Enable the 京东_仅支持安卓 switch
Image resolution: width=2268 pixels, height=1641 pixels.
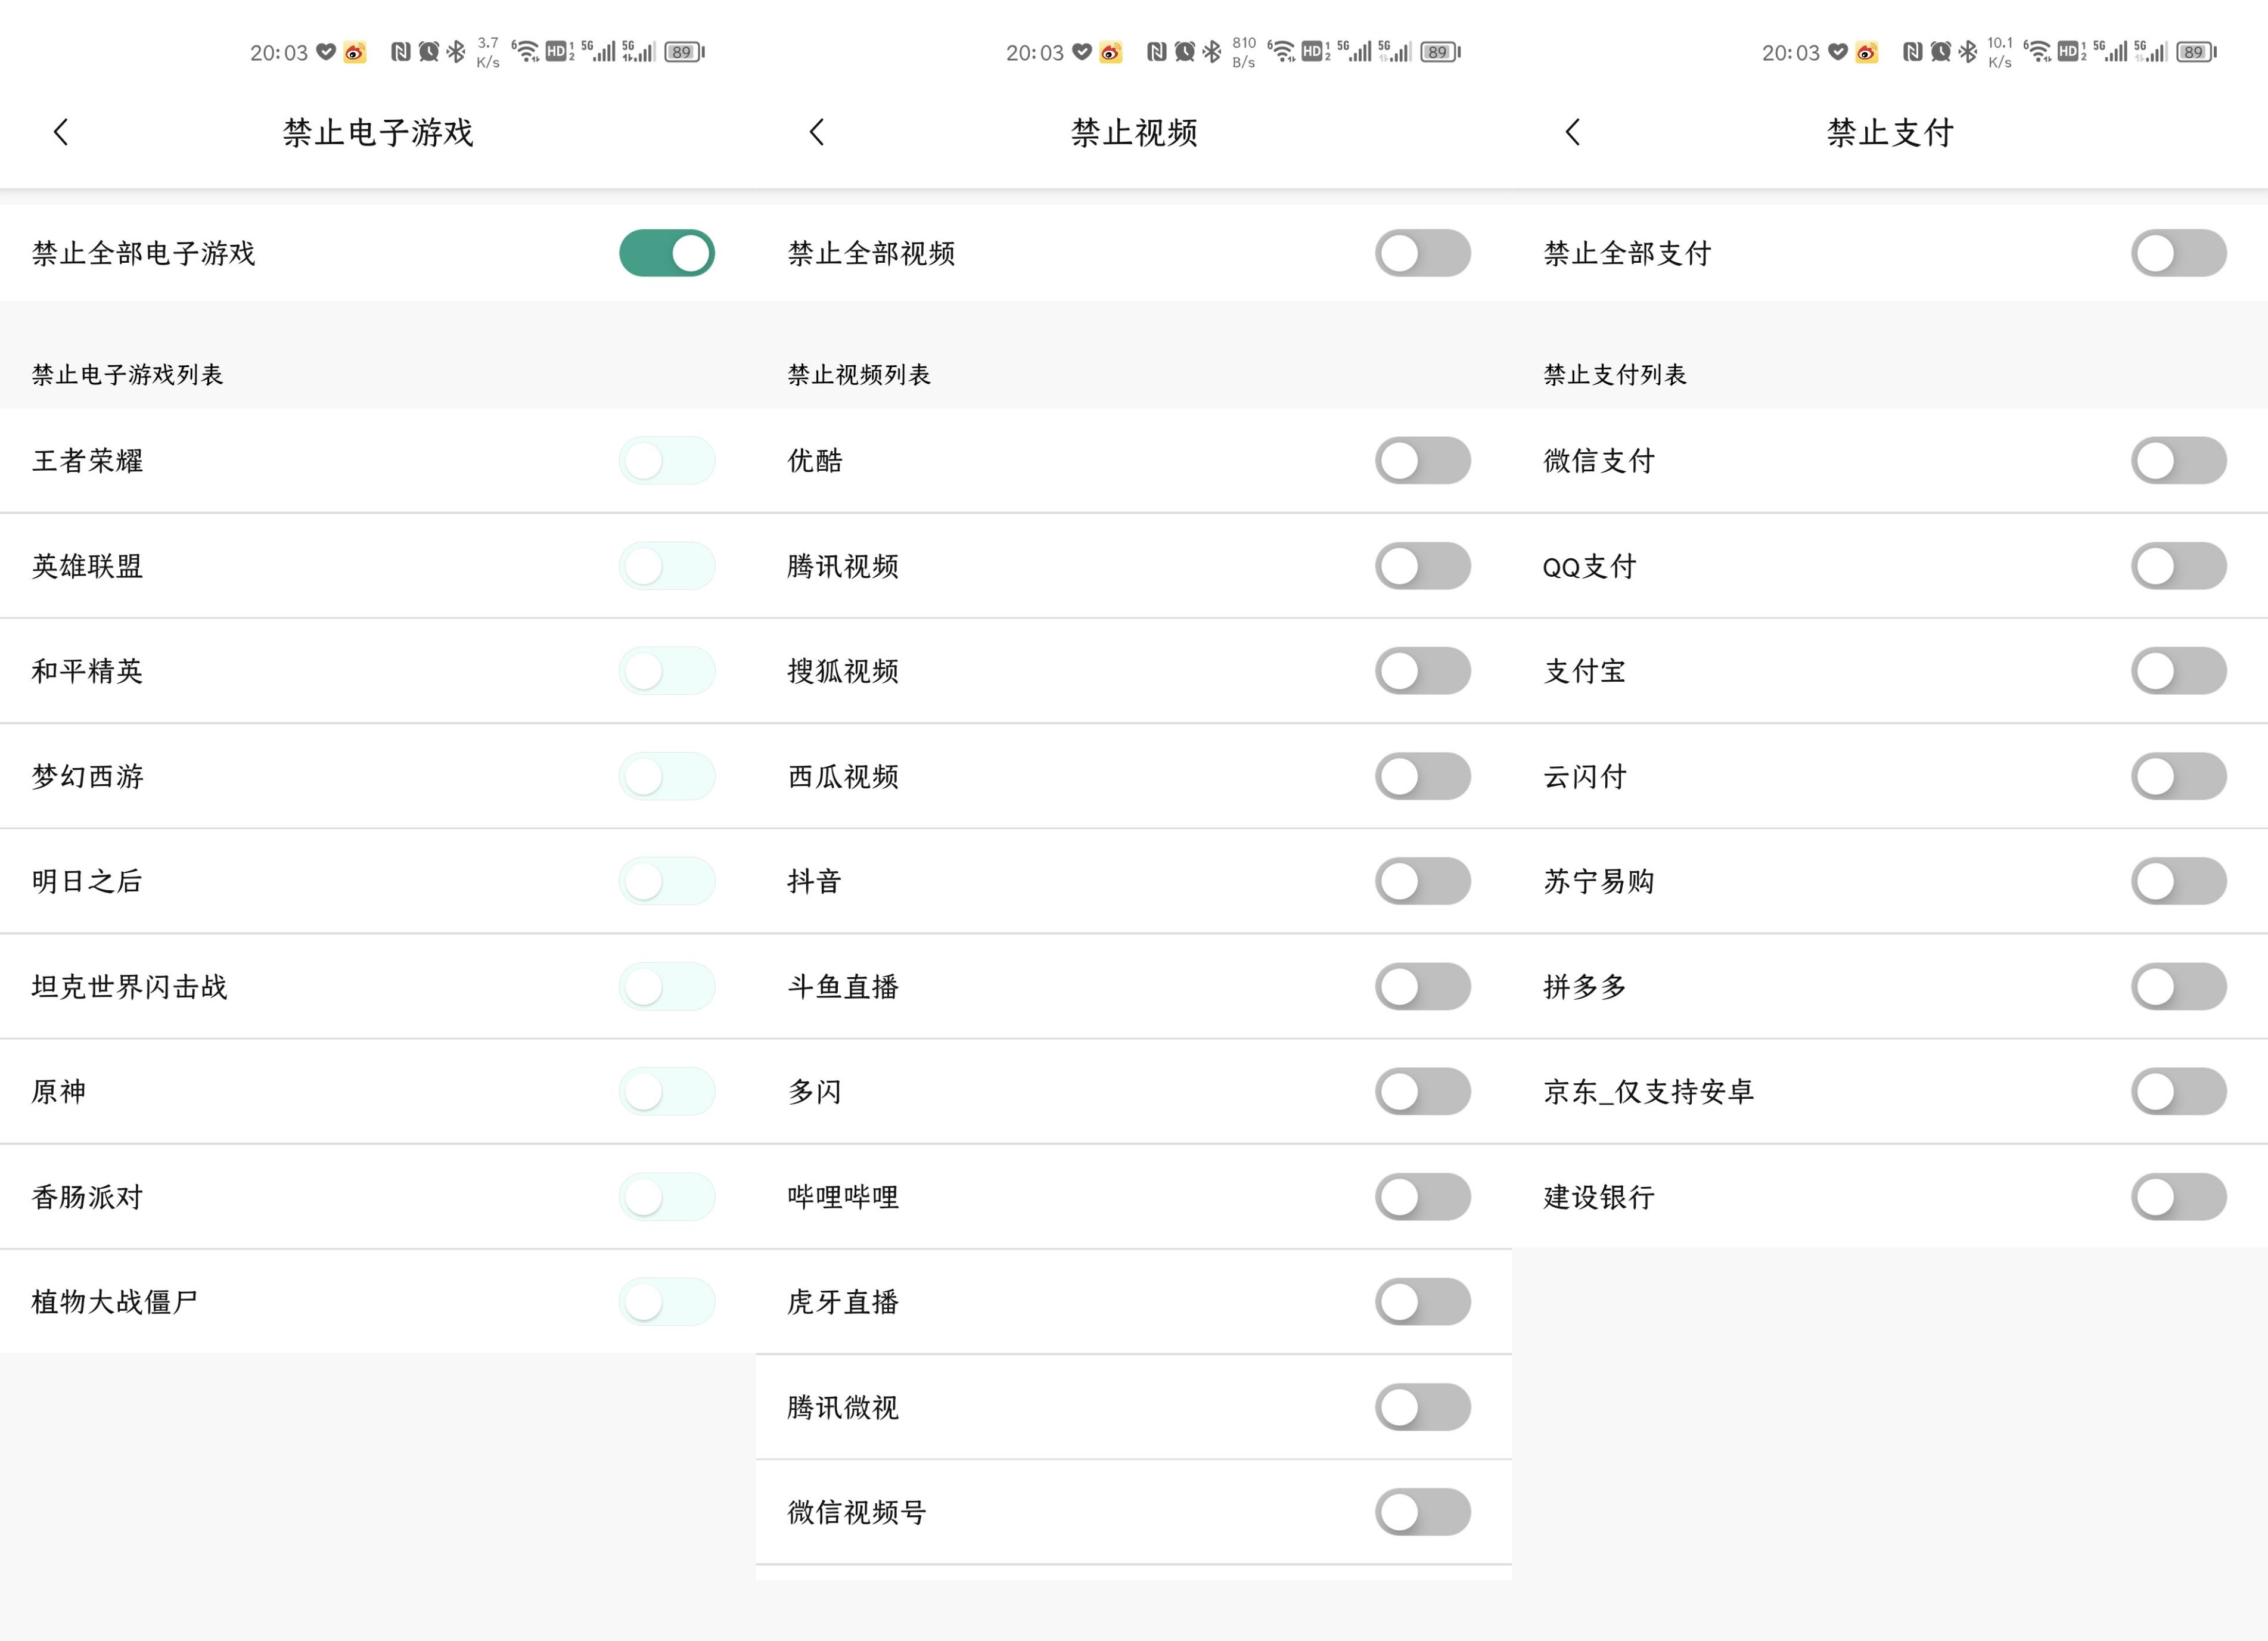(2179, 1091)
